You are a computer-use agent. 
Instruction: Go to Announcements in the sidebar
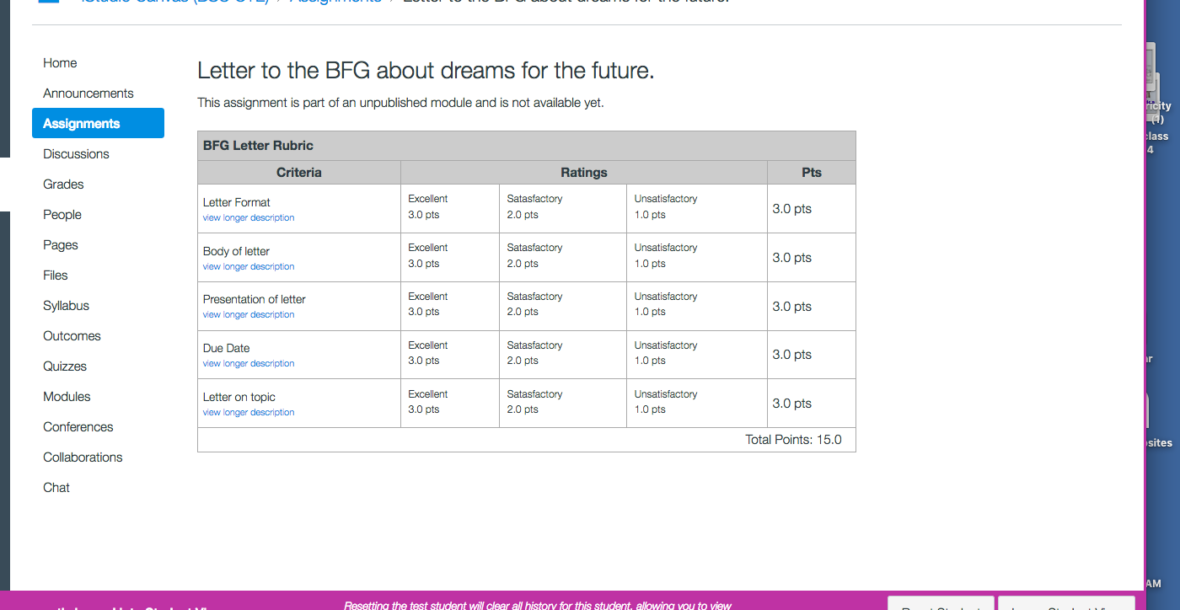coord(88,93)
